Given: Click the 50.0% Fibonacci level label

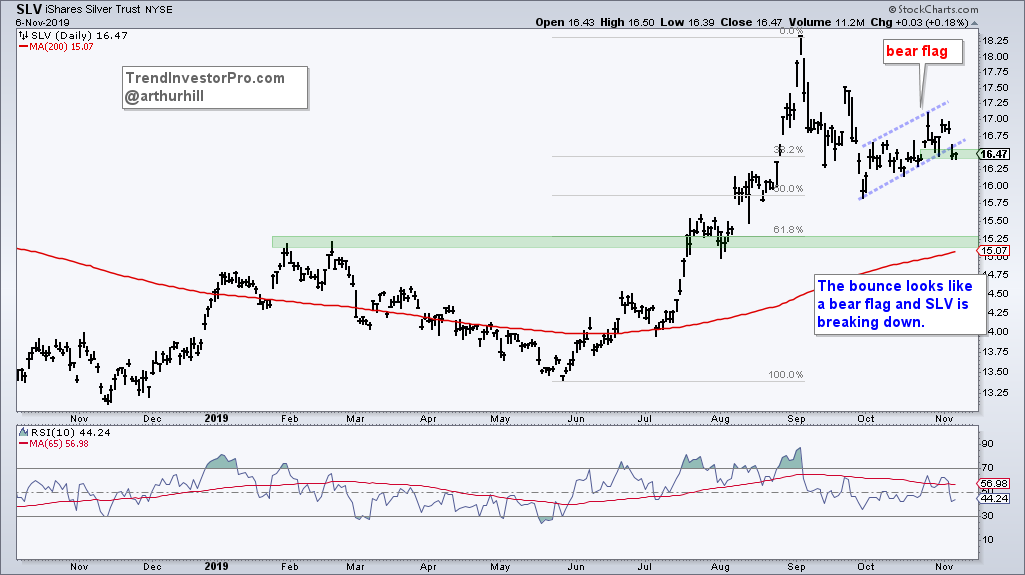Looking at the screenshot, I should pyautogui.click(x=788, y=189).
